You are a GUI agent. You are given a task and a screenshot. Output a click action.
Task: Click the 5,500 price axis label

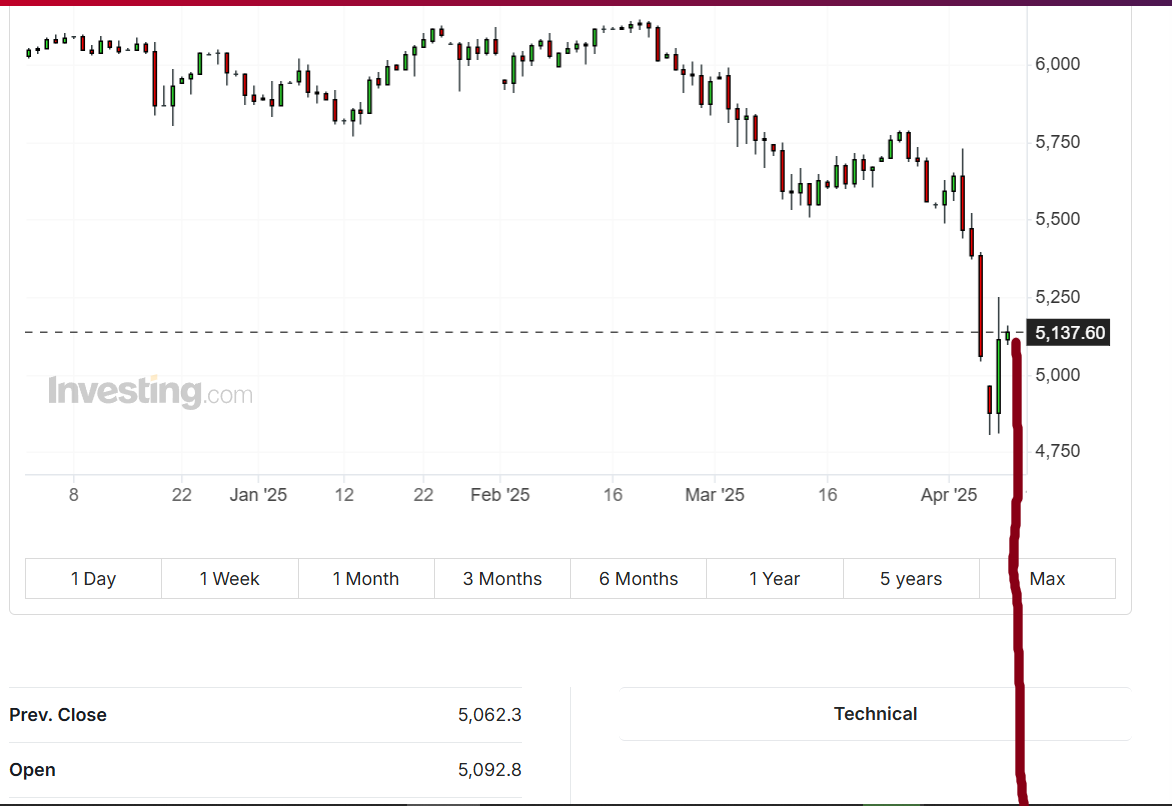click(1057, 219)
